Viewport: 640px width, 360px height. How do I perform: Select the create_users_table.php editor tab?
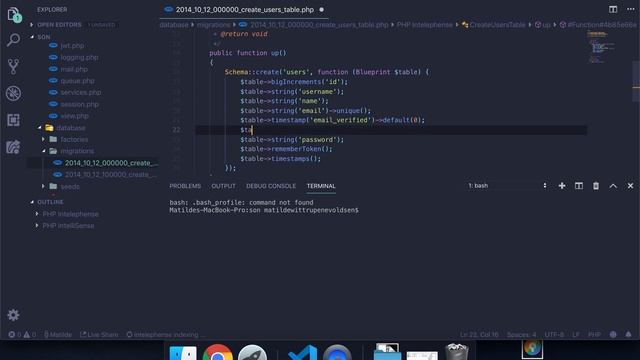click(x=244, y=9)
